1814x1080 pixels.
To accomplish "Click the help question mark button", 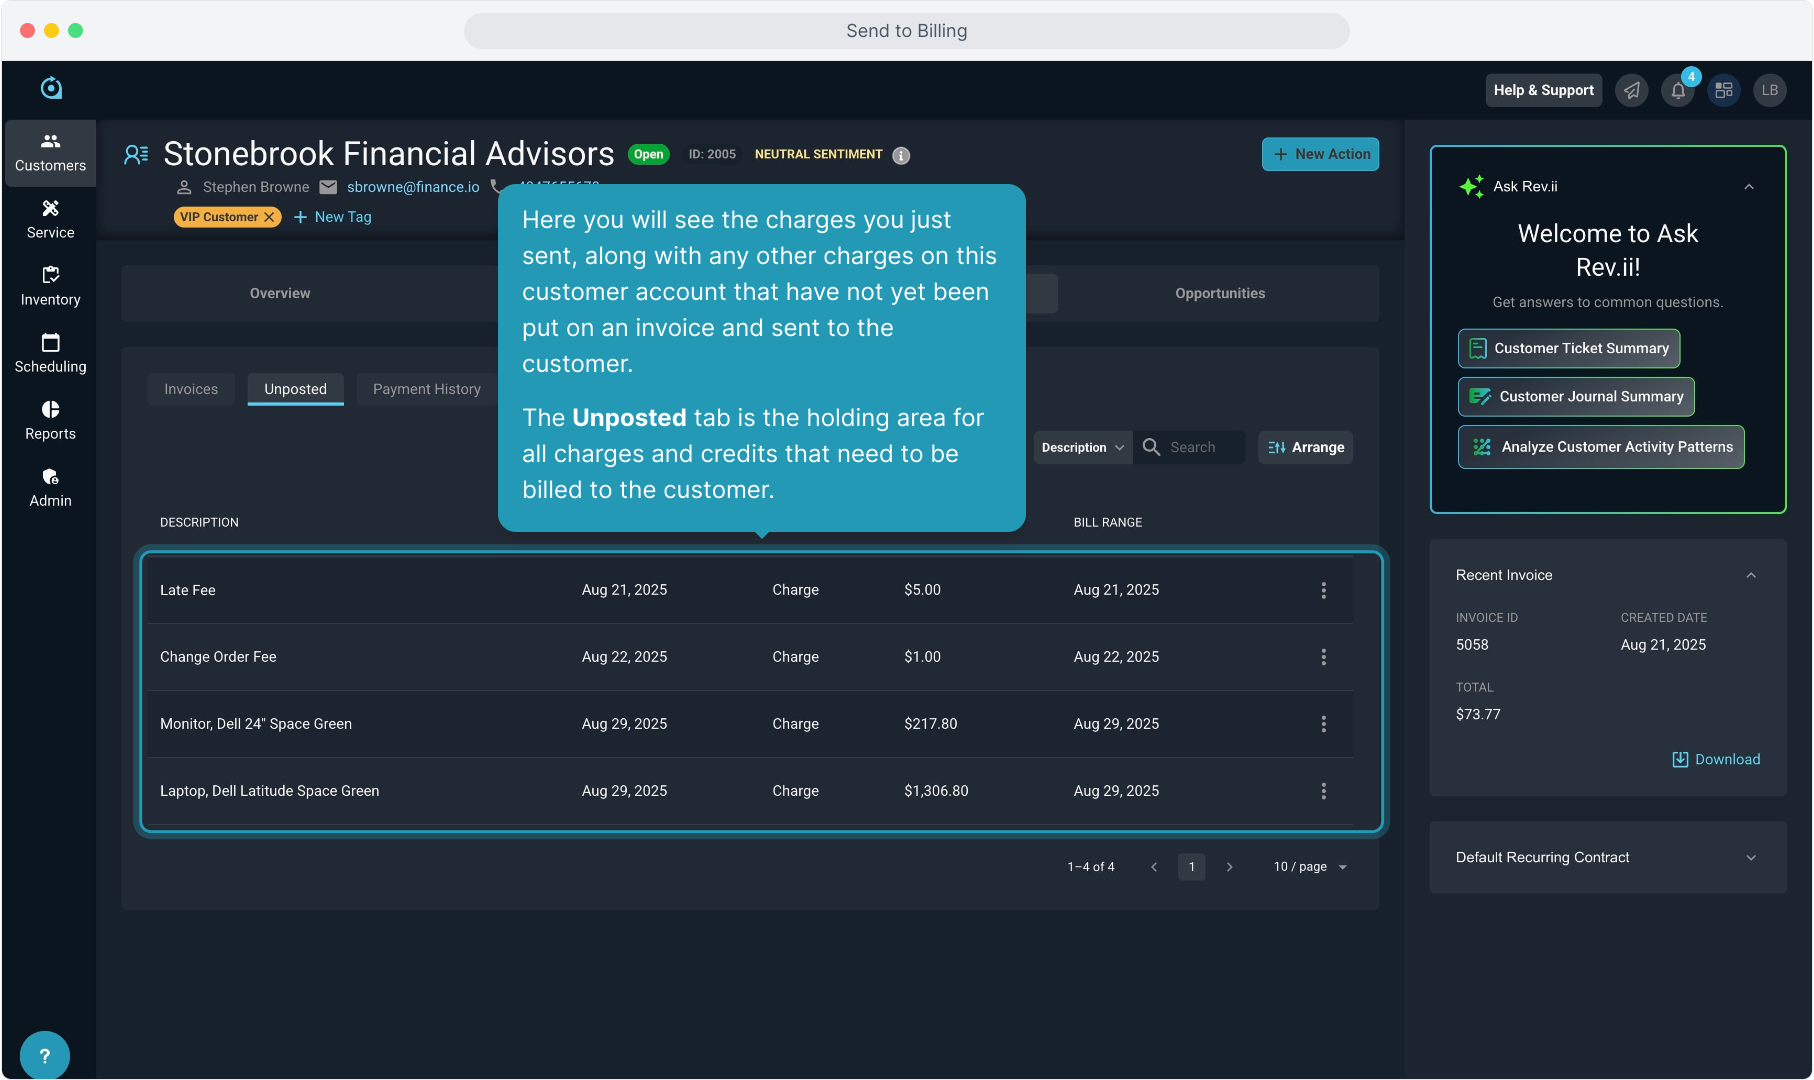I will click(44, 1055).
